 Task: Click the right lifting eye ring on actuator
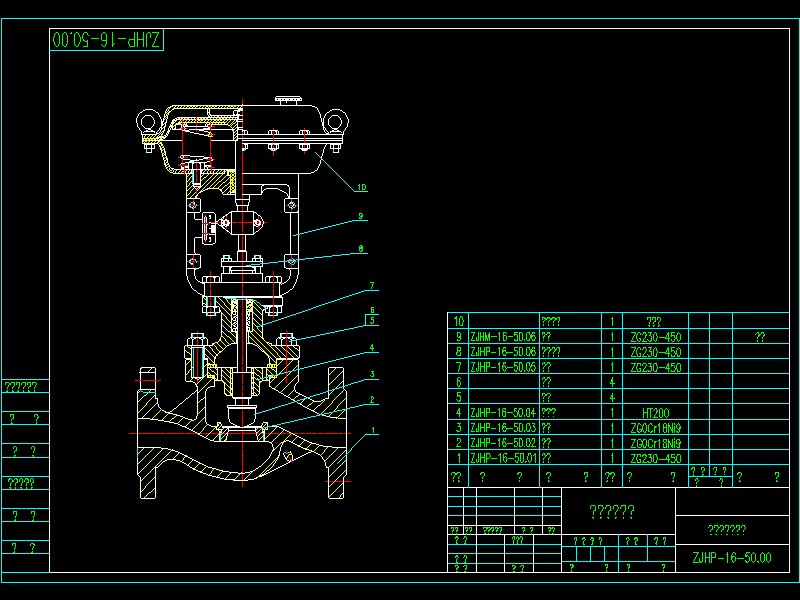point(336,121)
